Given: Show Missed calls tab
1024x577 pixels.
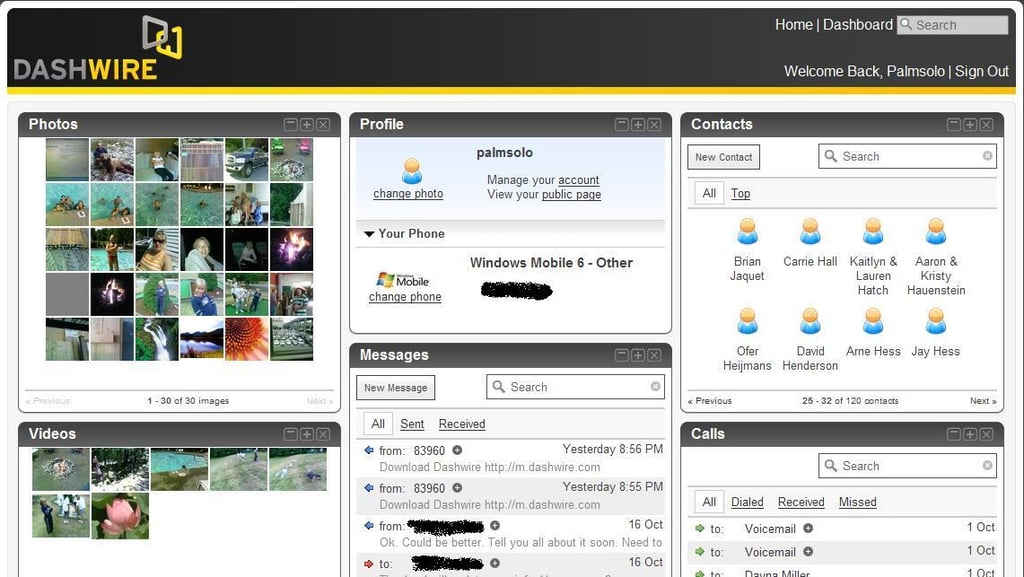Looking at the screenshot, I should click(x=857, y=502).
